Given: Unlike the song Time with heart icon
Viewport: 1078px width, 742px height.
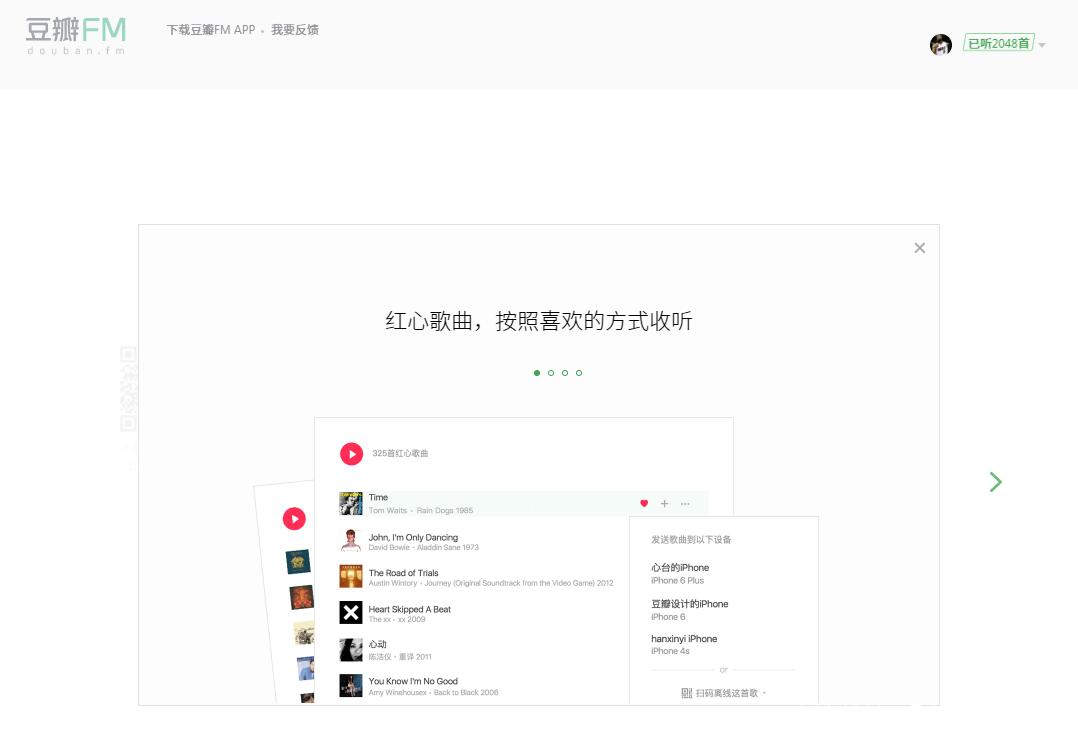Looking at the screenshot, I should tap(644, 503).
